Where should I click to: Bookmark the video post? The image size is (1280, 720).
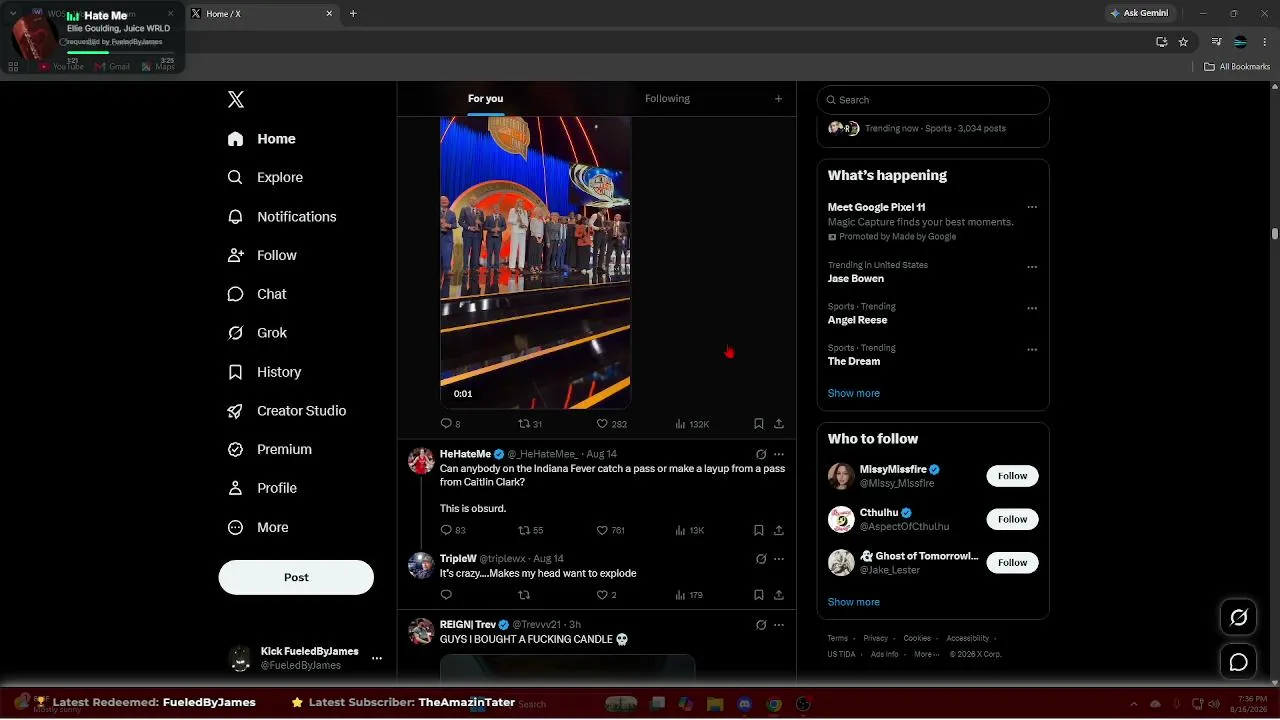tap(759, 424)
